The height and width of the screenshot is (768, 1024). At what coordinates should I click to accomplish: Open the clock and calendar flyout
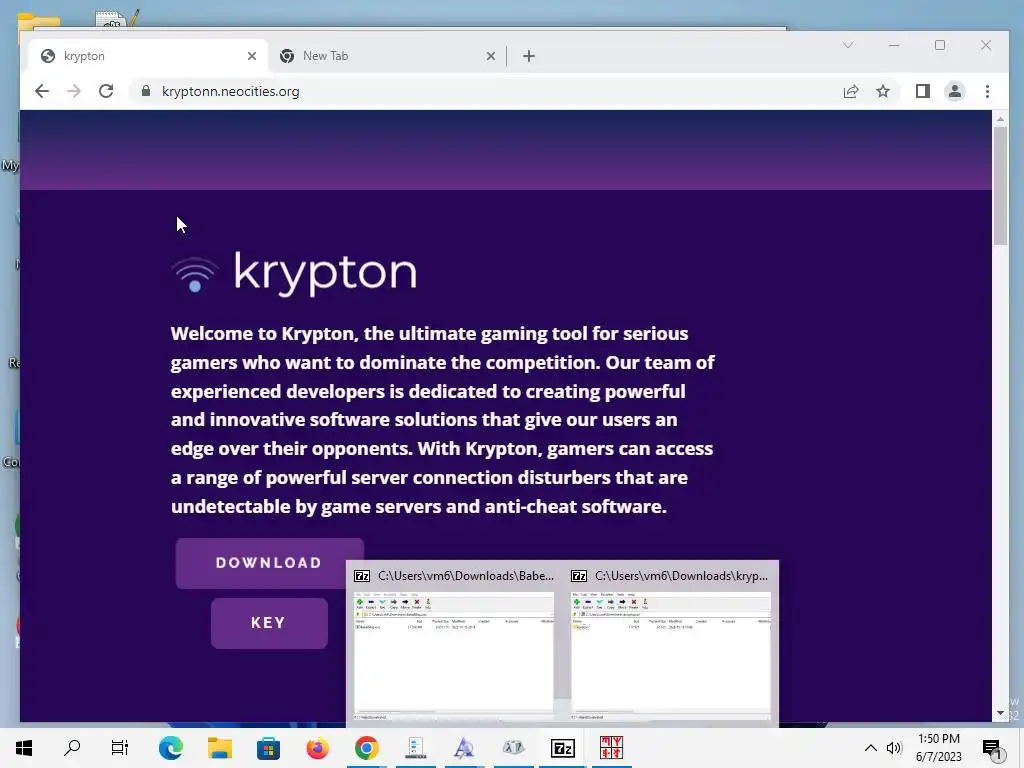[938, 748]
